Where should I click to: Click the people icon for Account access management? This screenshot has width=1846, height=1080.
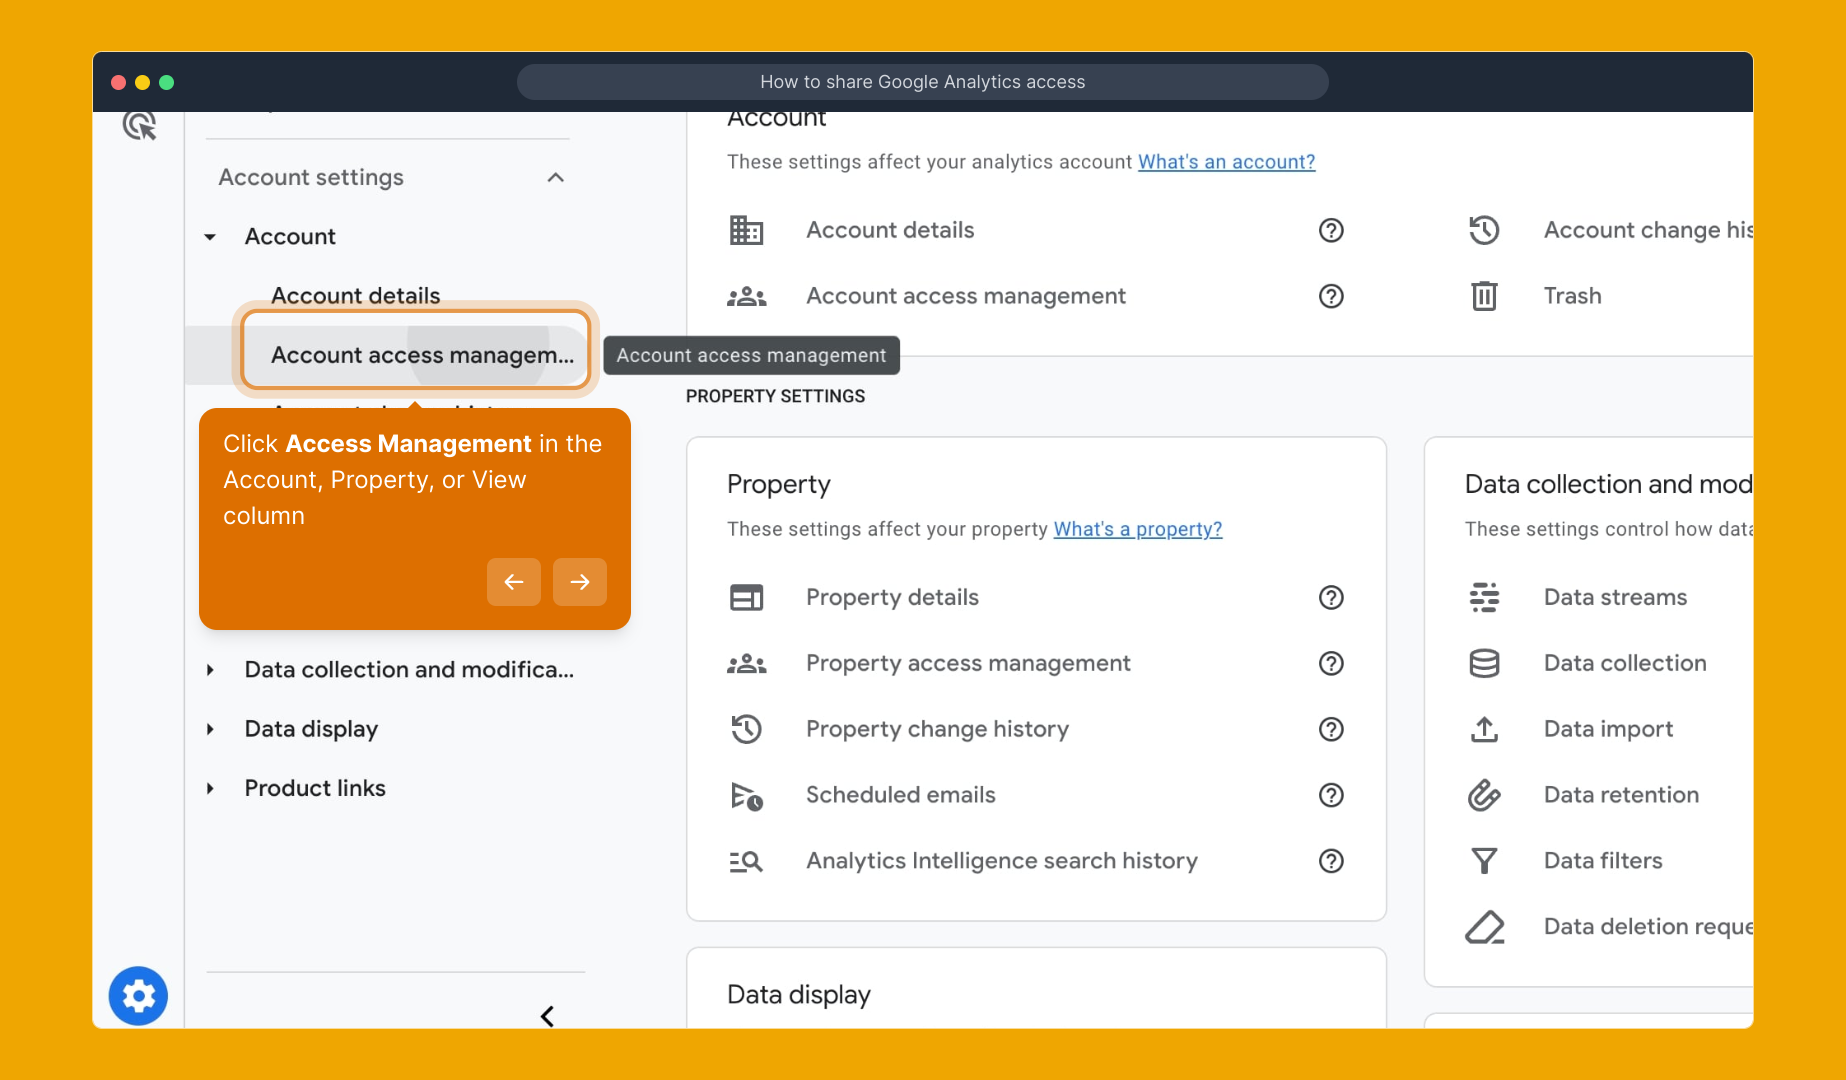click(x=747, y=296)
